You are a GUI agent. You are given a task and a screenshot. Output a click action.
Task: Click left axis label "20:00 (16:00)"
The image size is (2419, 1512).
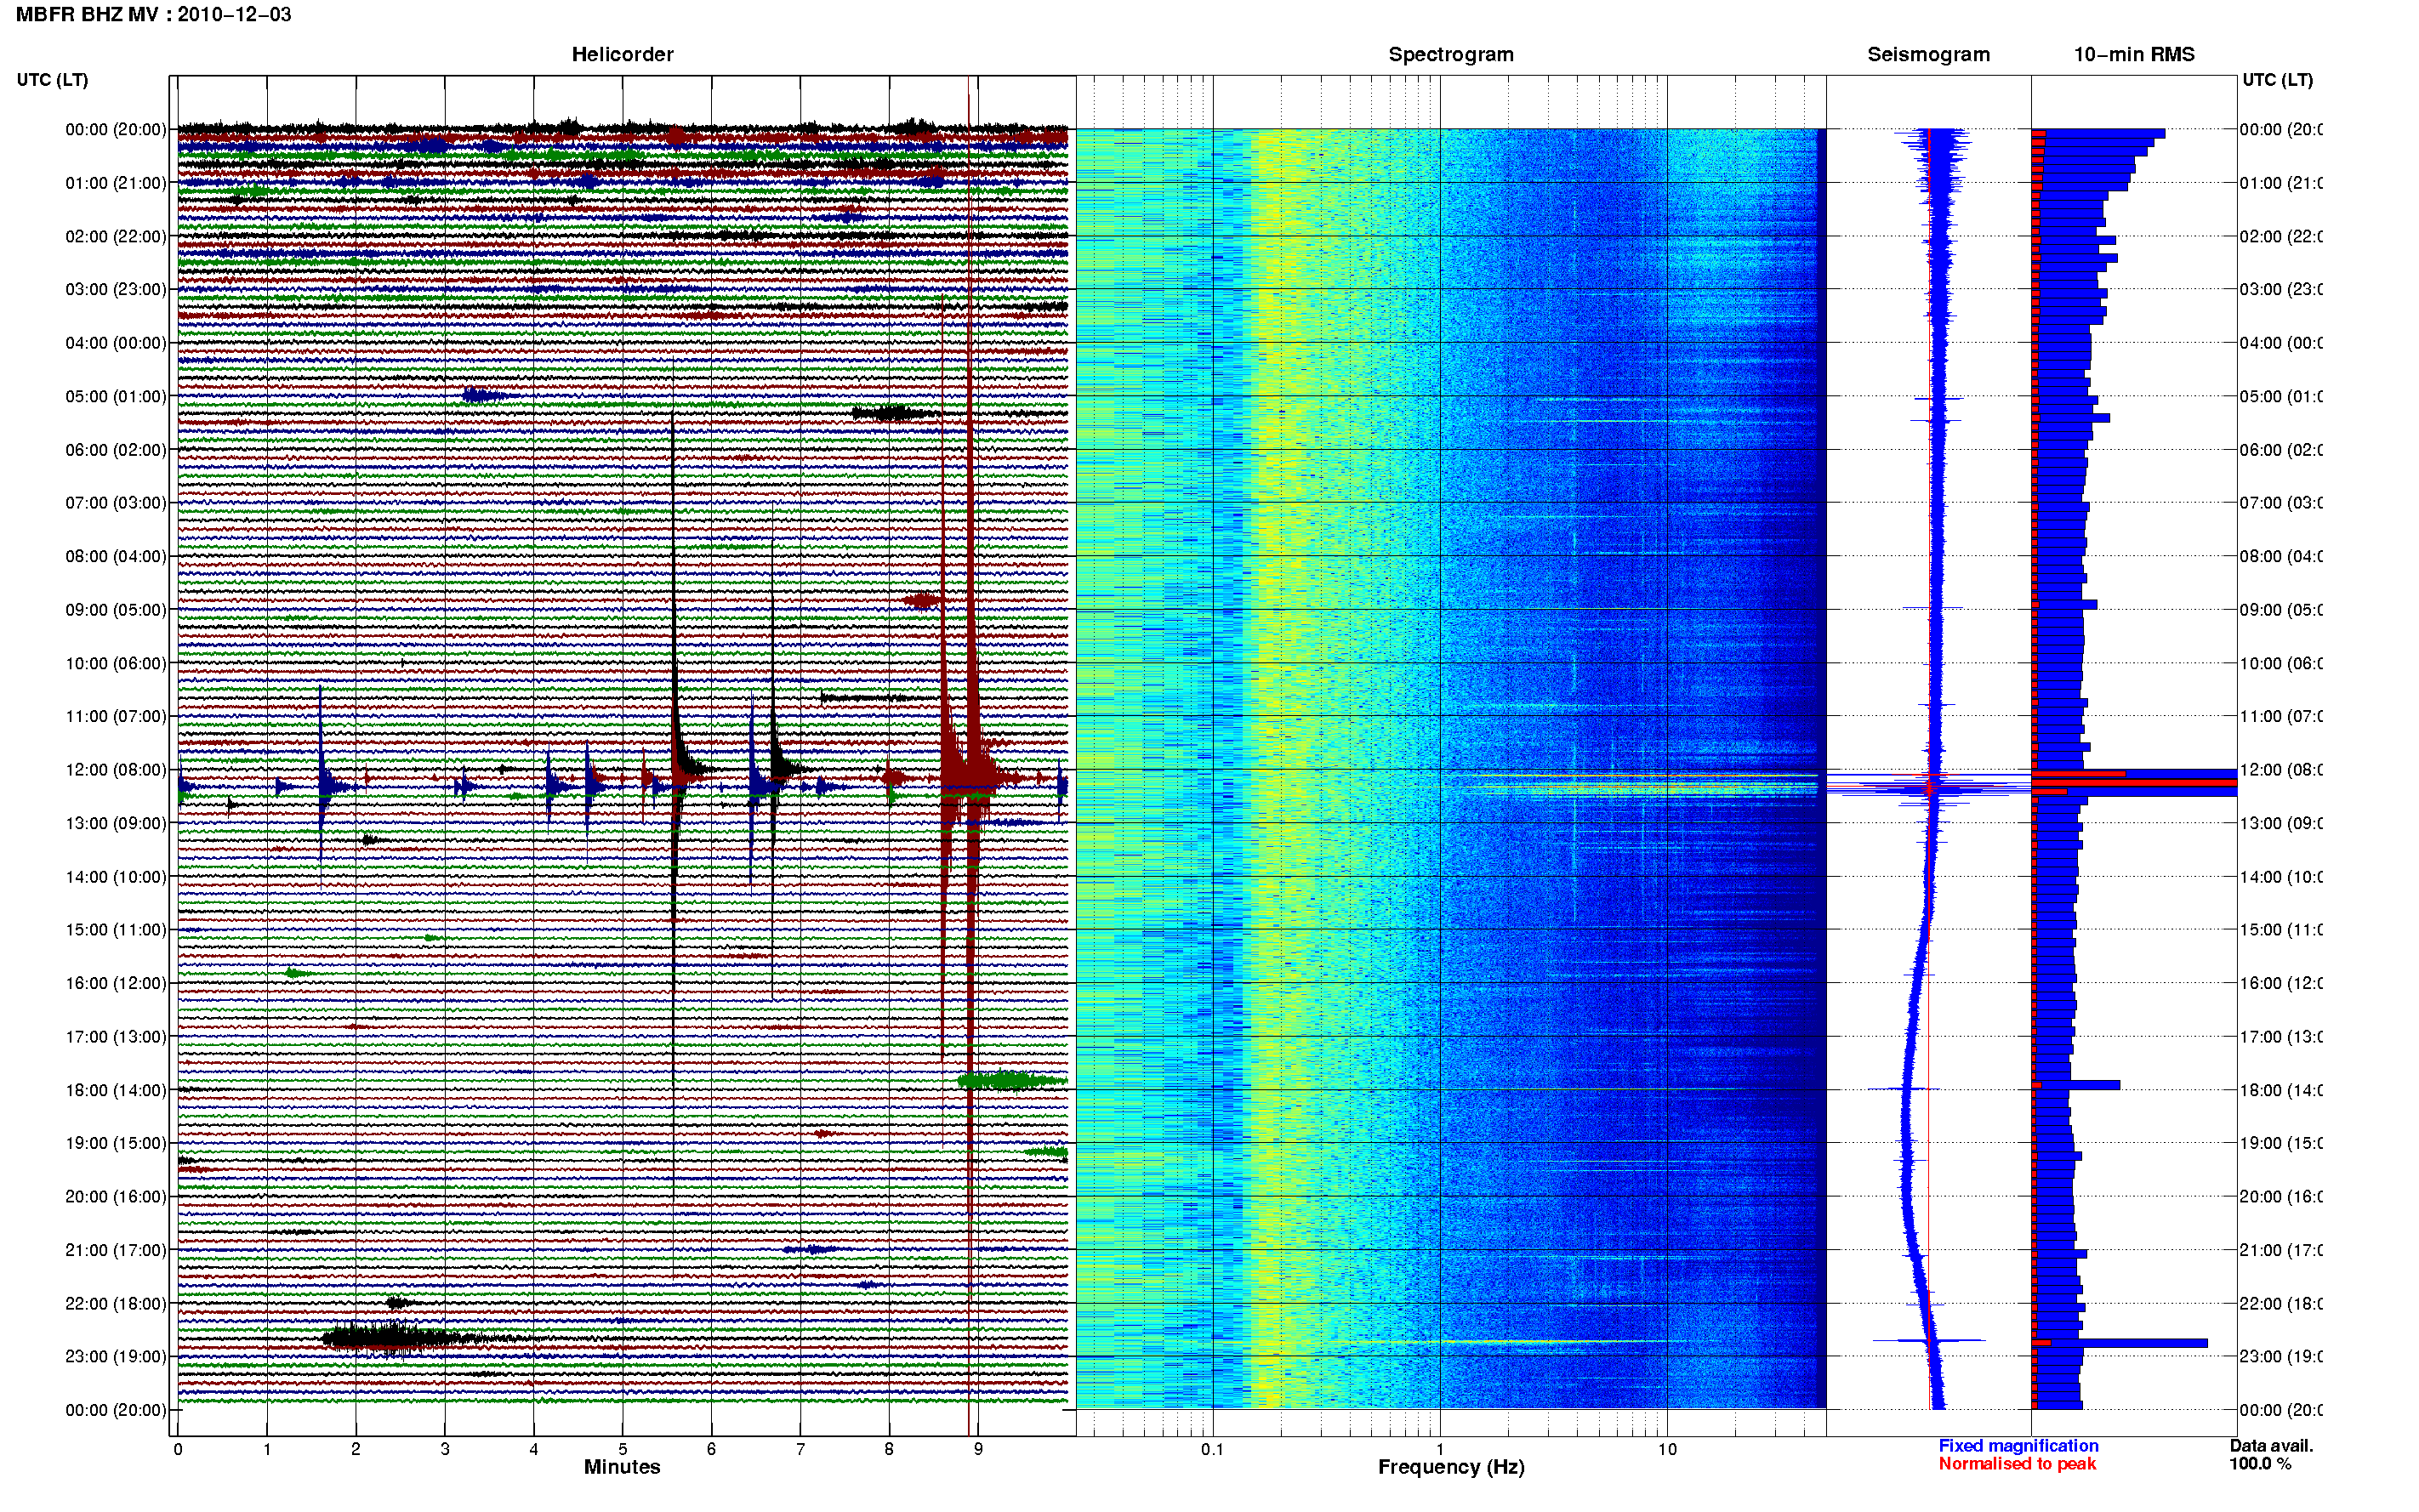[116, 1196]
